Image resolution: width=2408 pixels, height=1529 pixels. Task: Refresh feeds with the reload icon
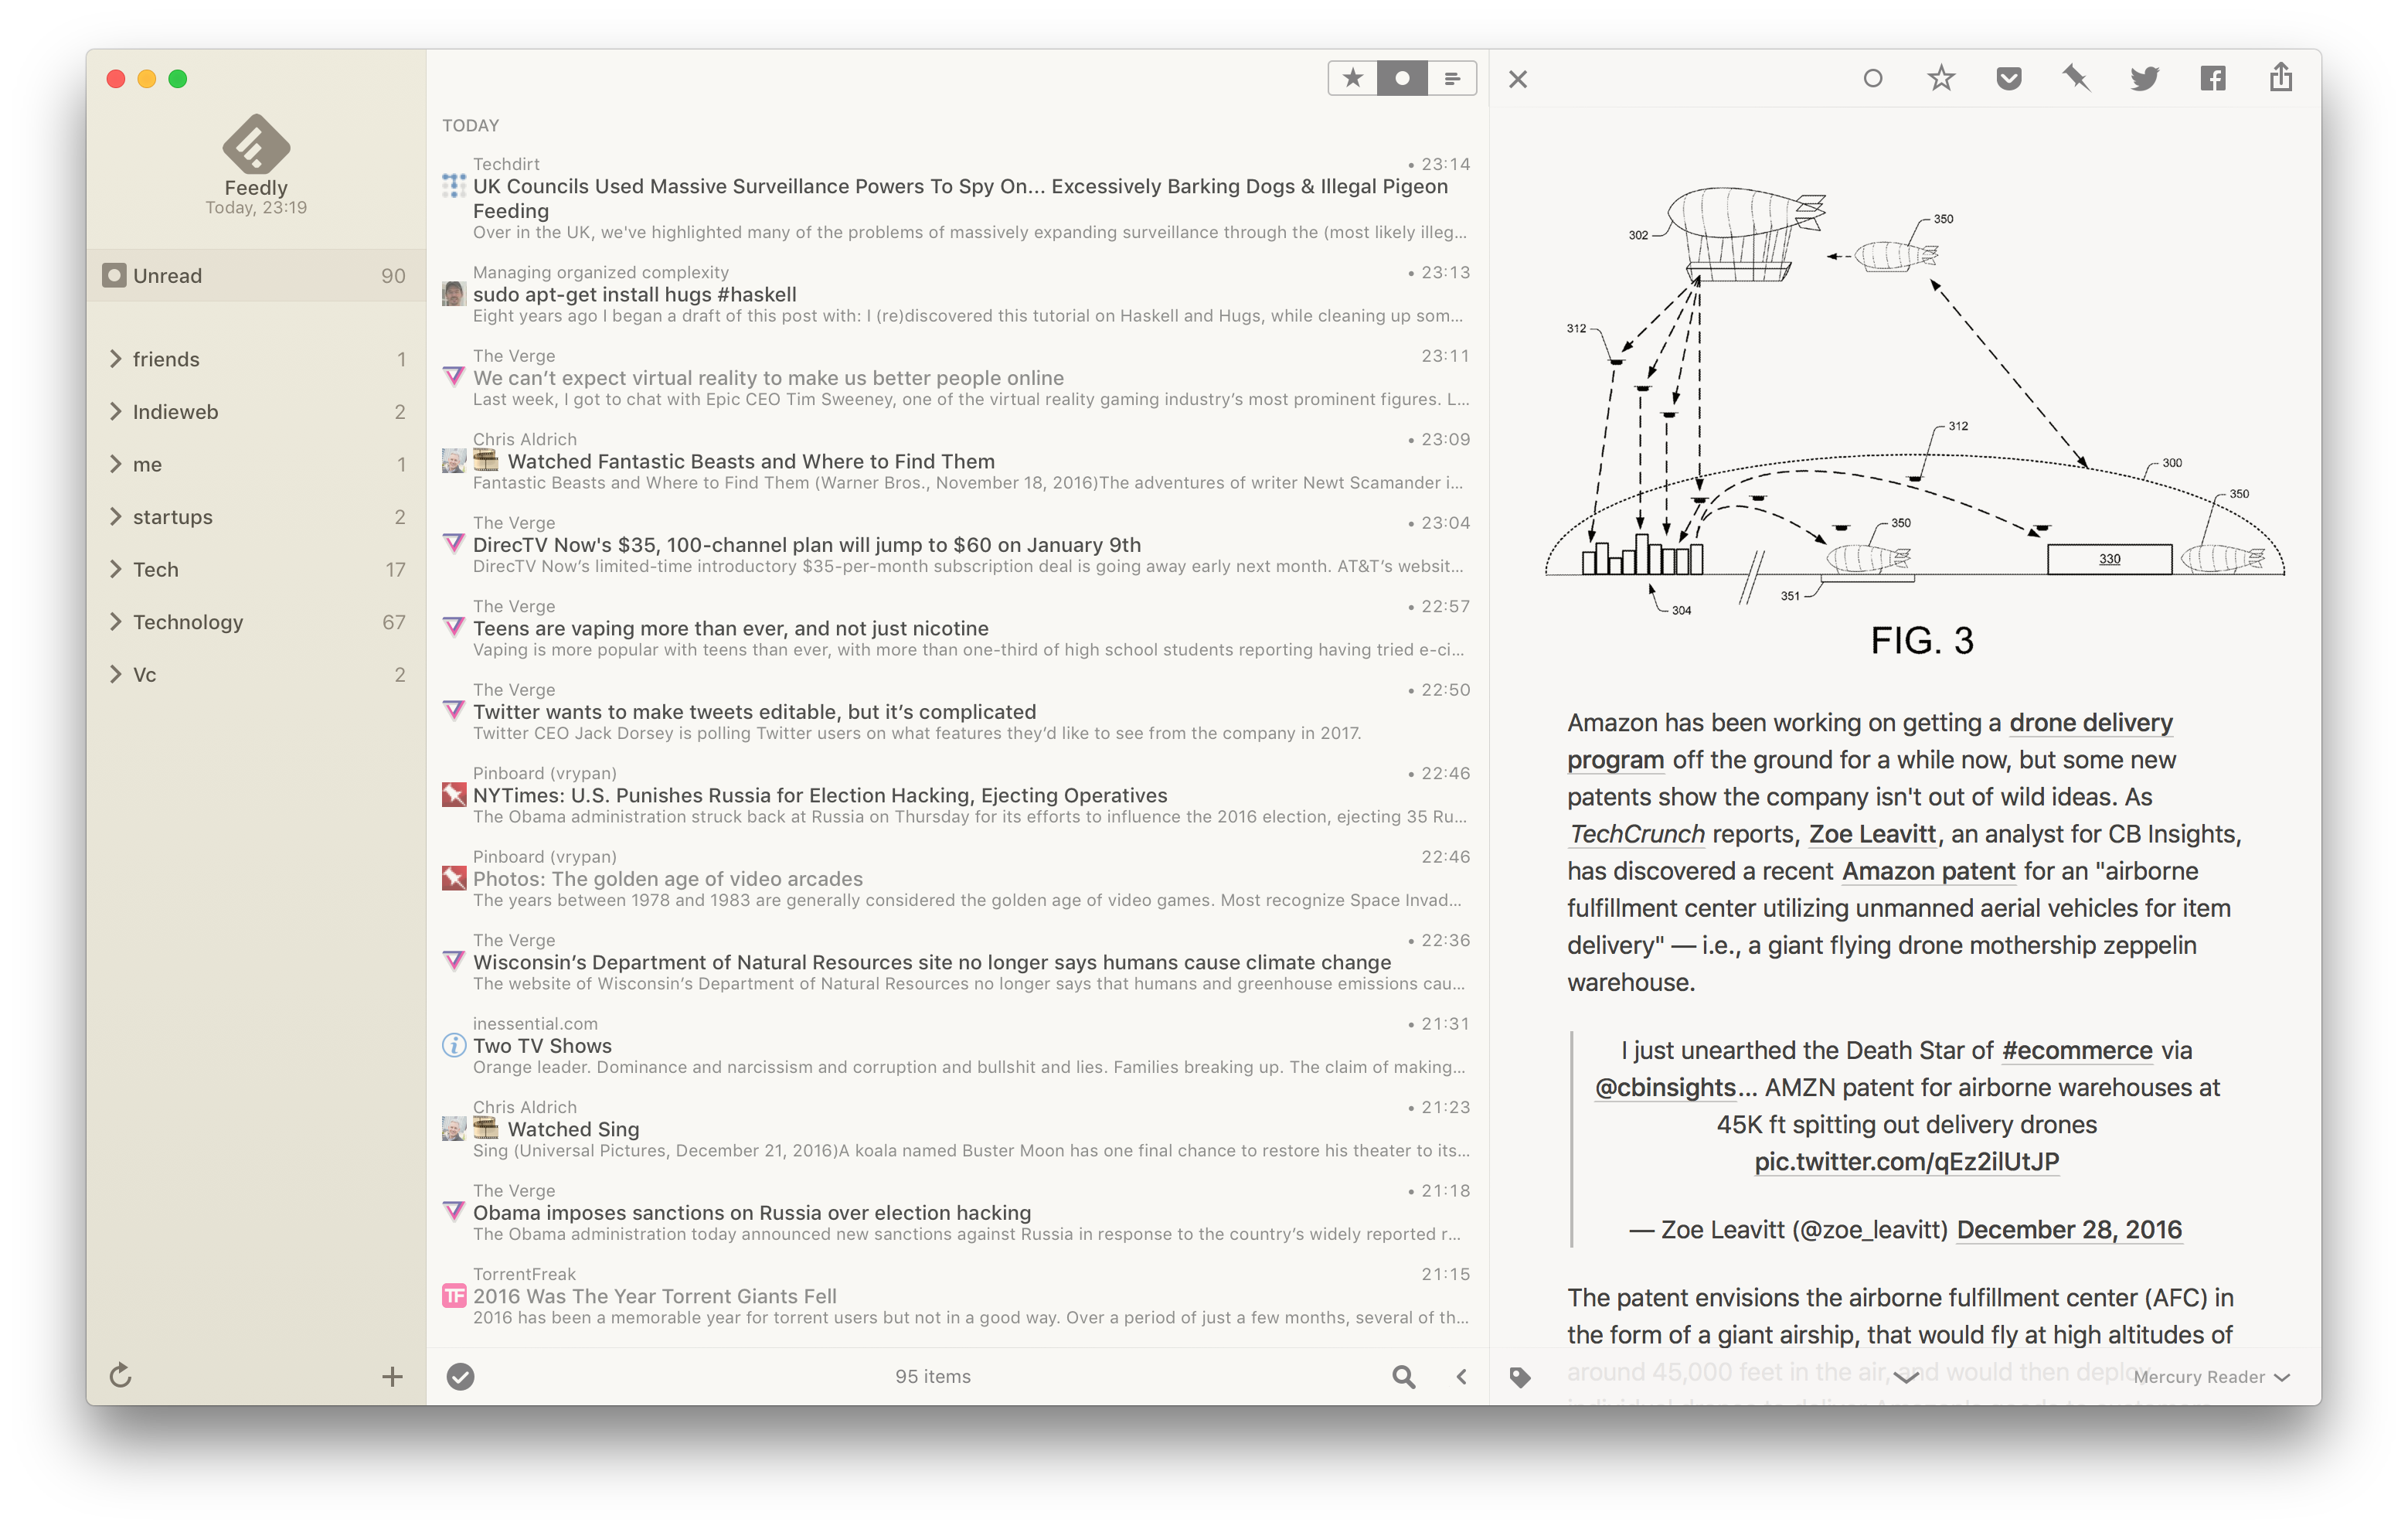pos(120,1375)
